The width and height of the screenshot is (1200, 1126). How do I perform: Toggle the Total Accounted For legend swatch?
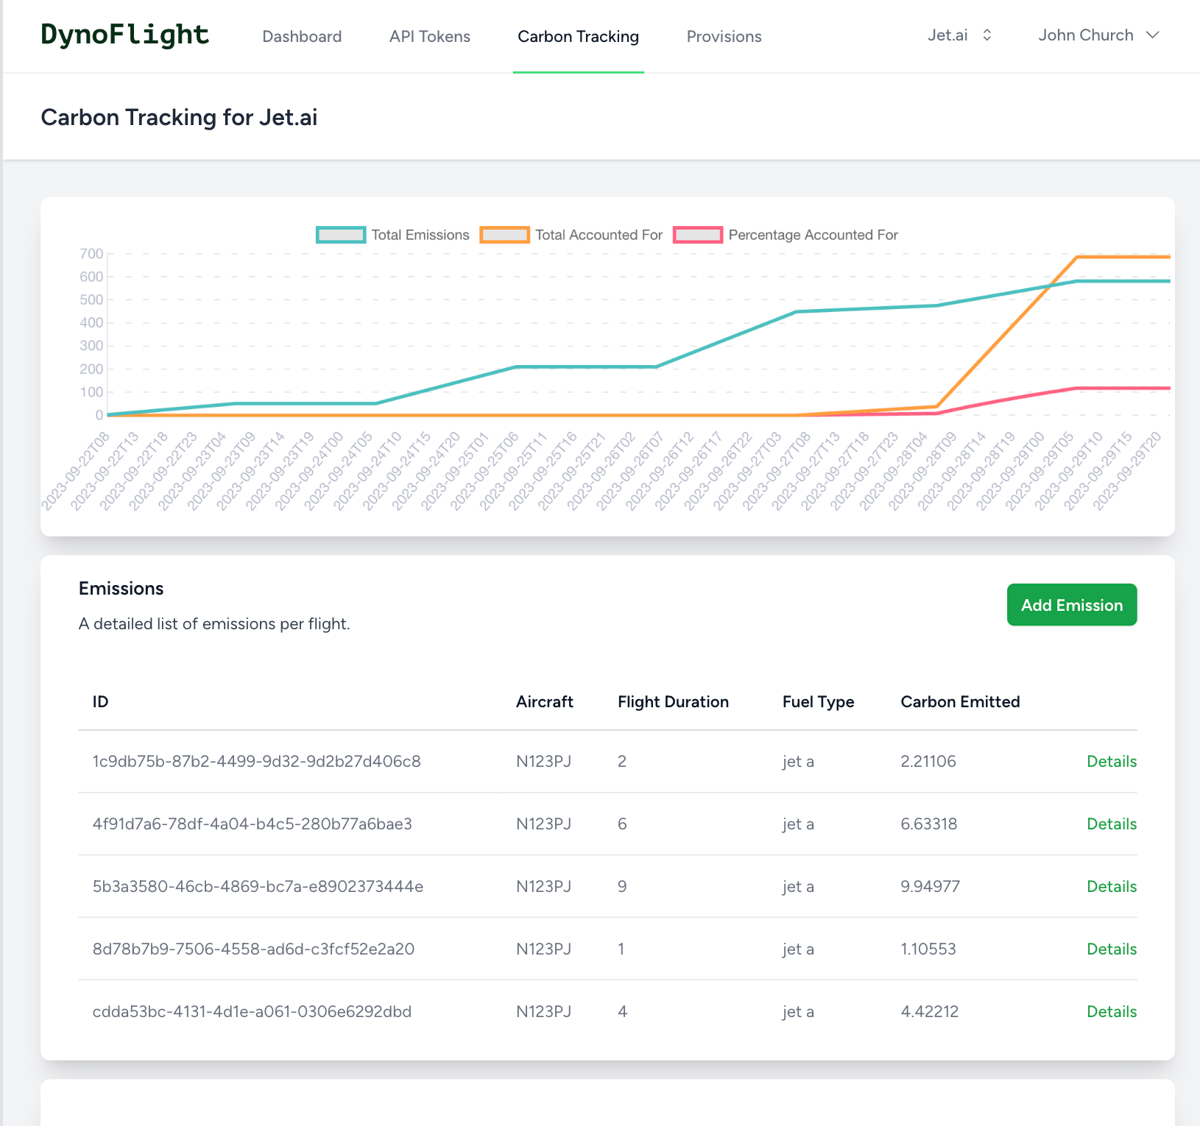click(504, 234)
